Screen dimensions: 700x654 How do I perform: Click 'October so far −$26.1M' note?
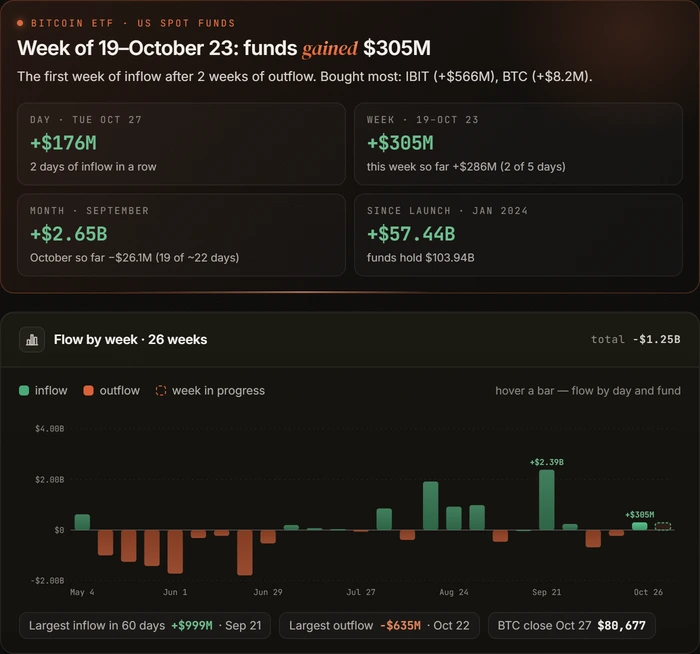[x=134, y=258]
